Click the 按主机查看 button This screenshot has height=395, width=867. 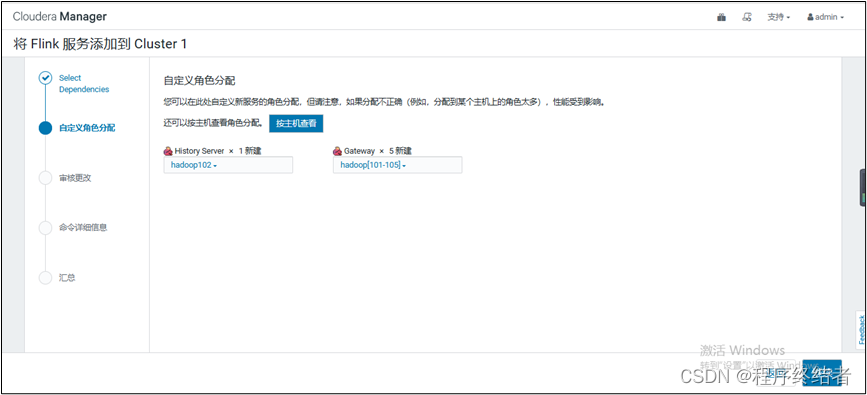[296, 123]
